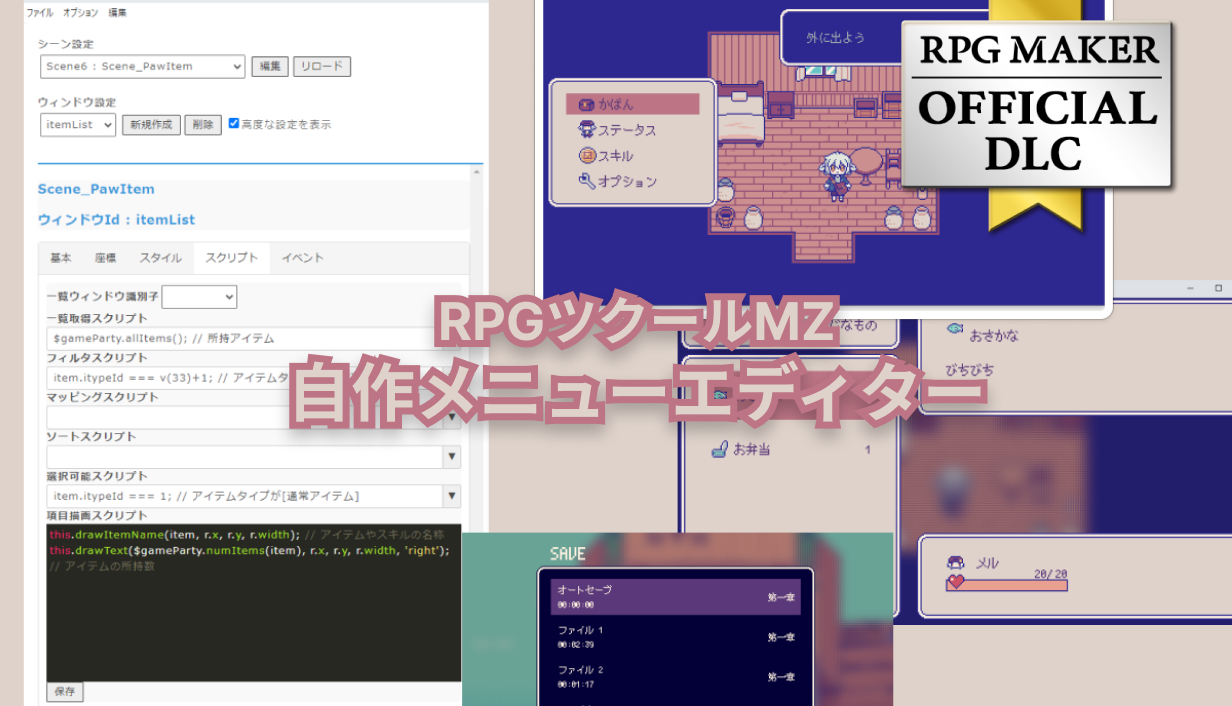This screenshot has width=1232, height=706.
Task: Click the lunch box icon beside お弁当
Action: click(718, 449)
